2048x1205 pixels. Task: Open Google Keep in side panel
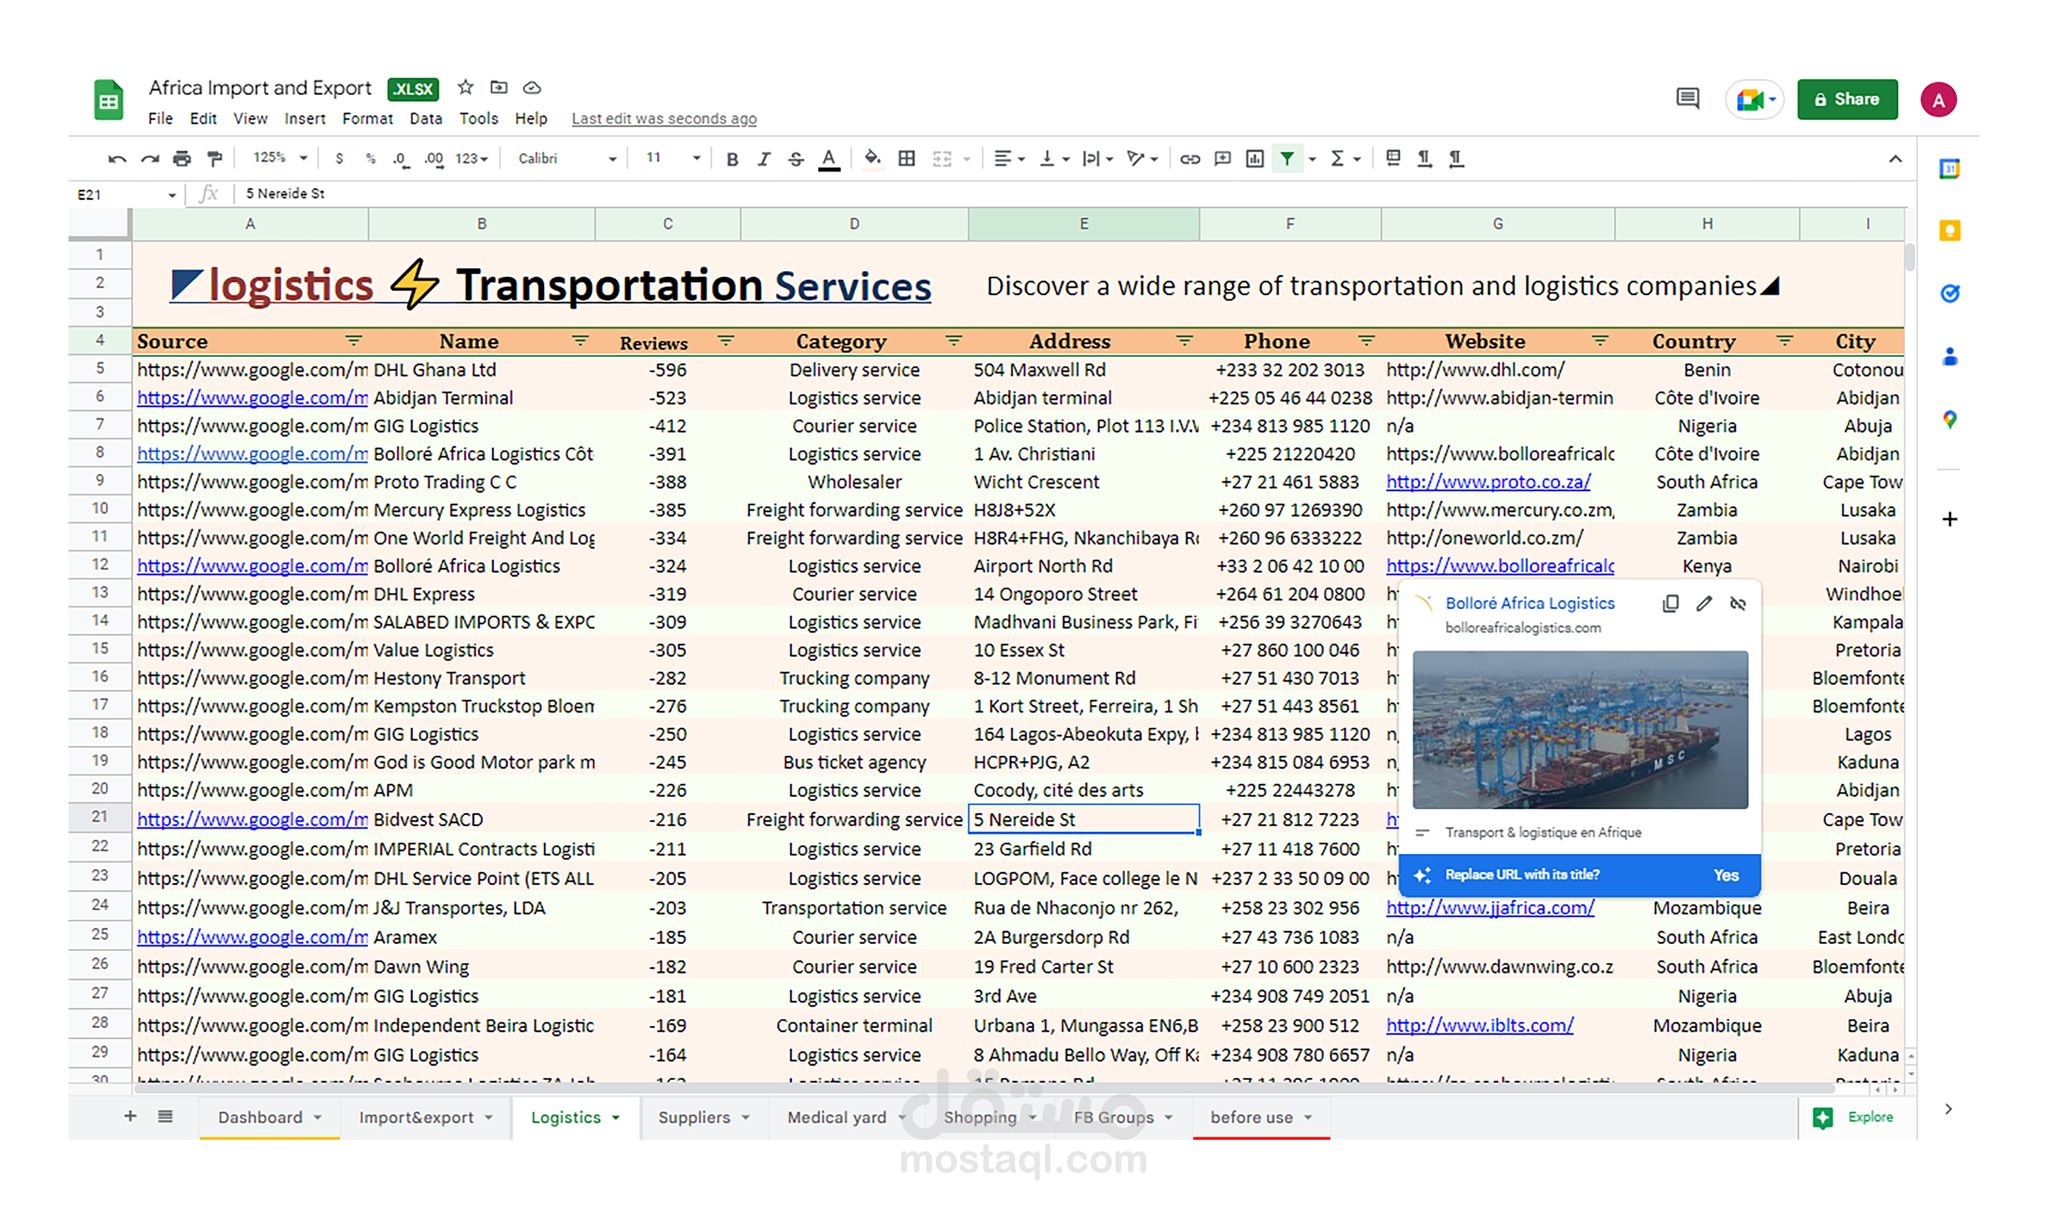coord(1949,231)
